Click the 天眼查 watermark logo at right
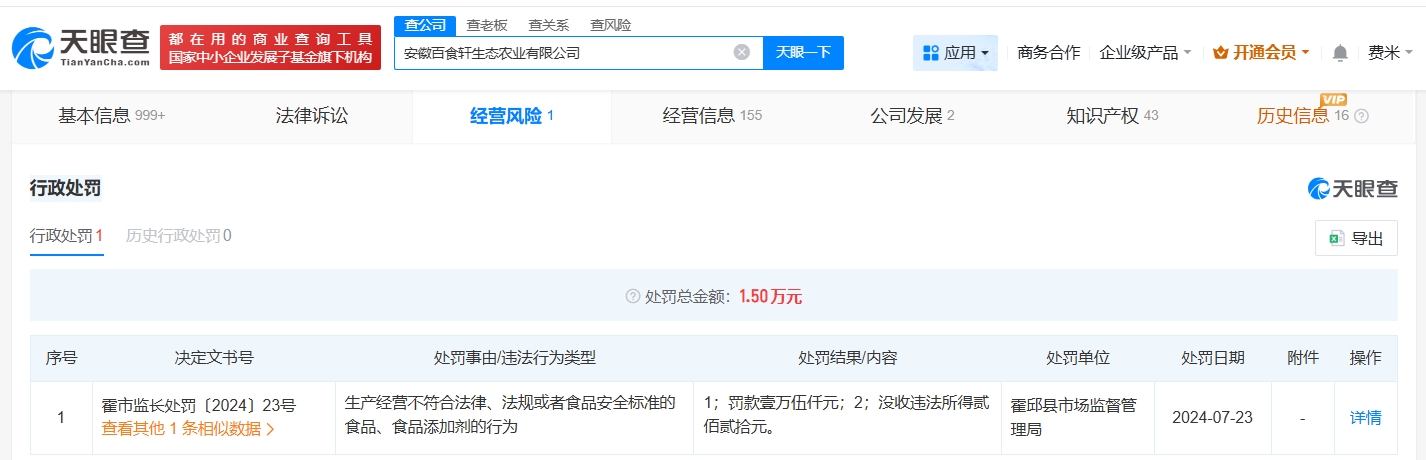The height and width of the screenshot is (460, 1426). tap(1352, 188)
